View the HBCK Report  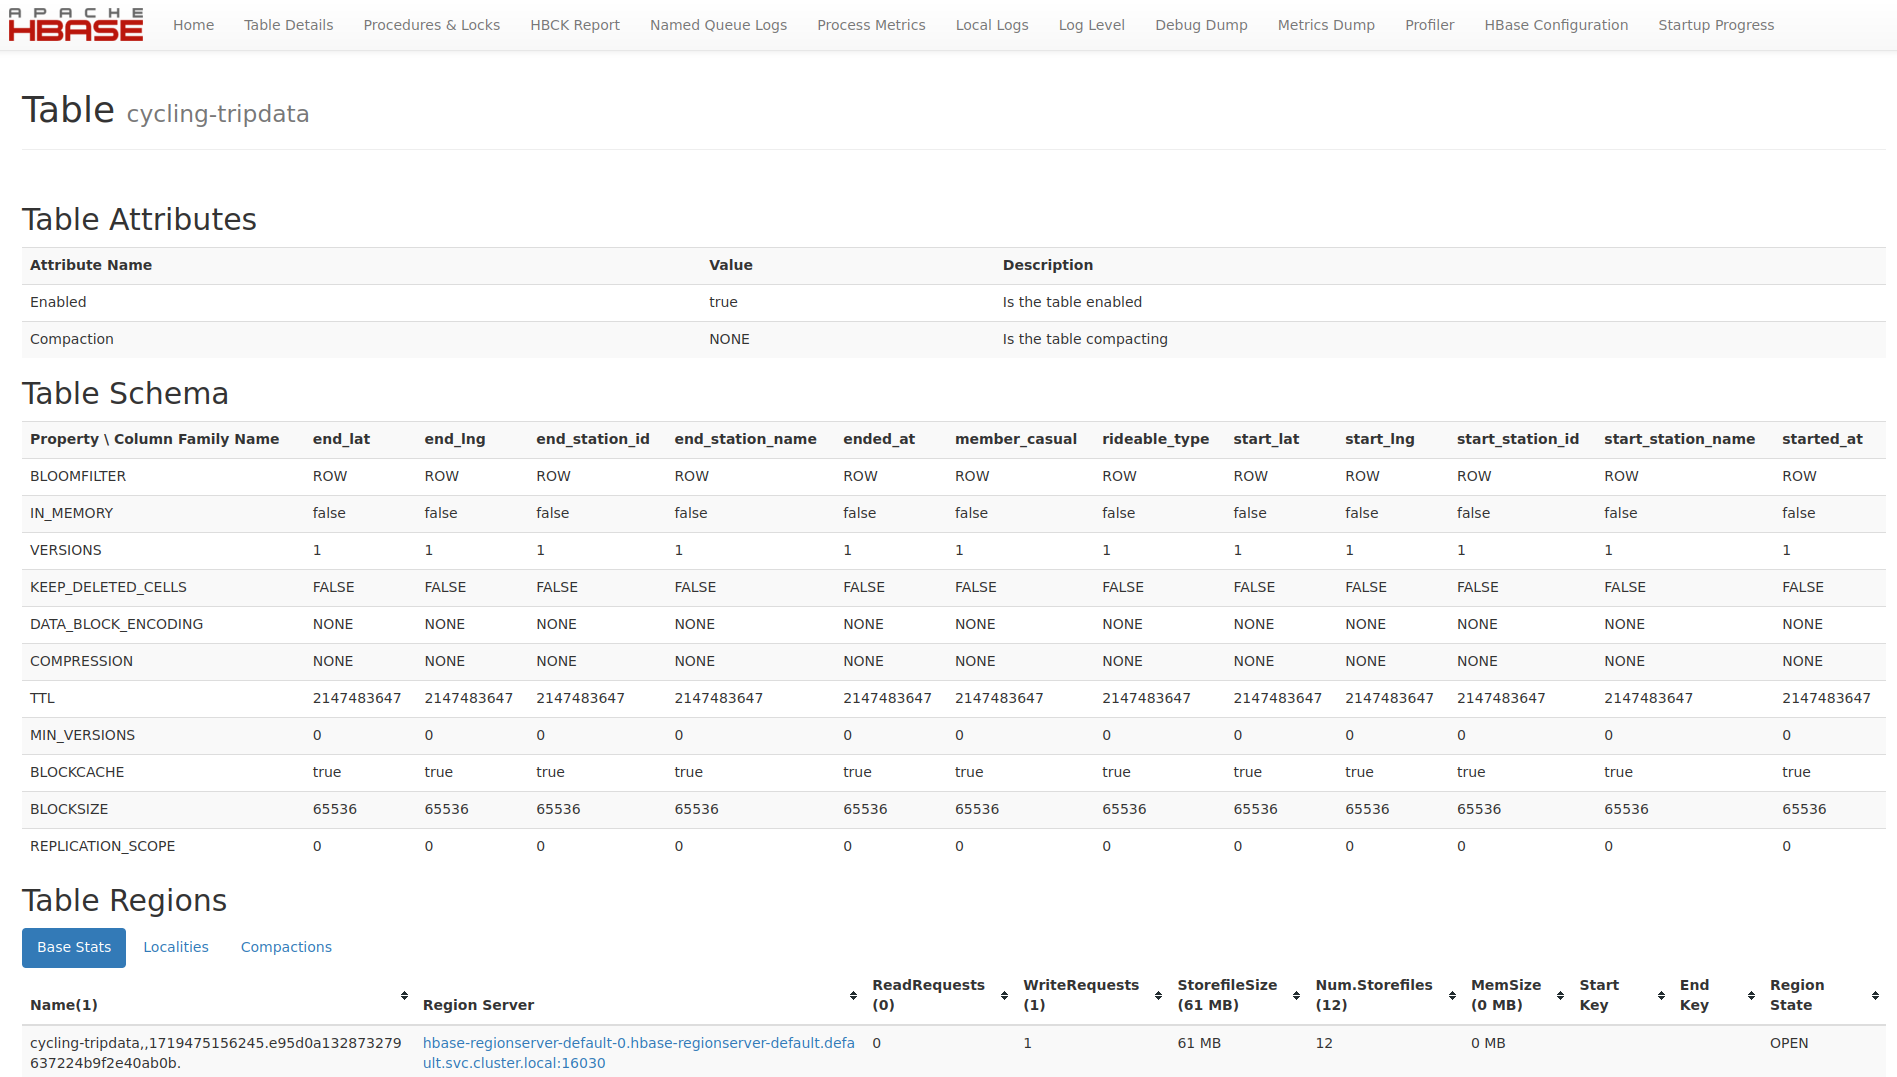pos(574,24)
